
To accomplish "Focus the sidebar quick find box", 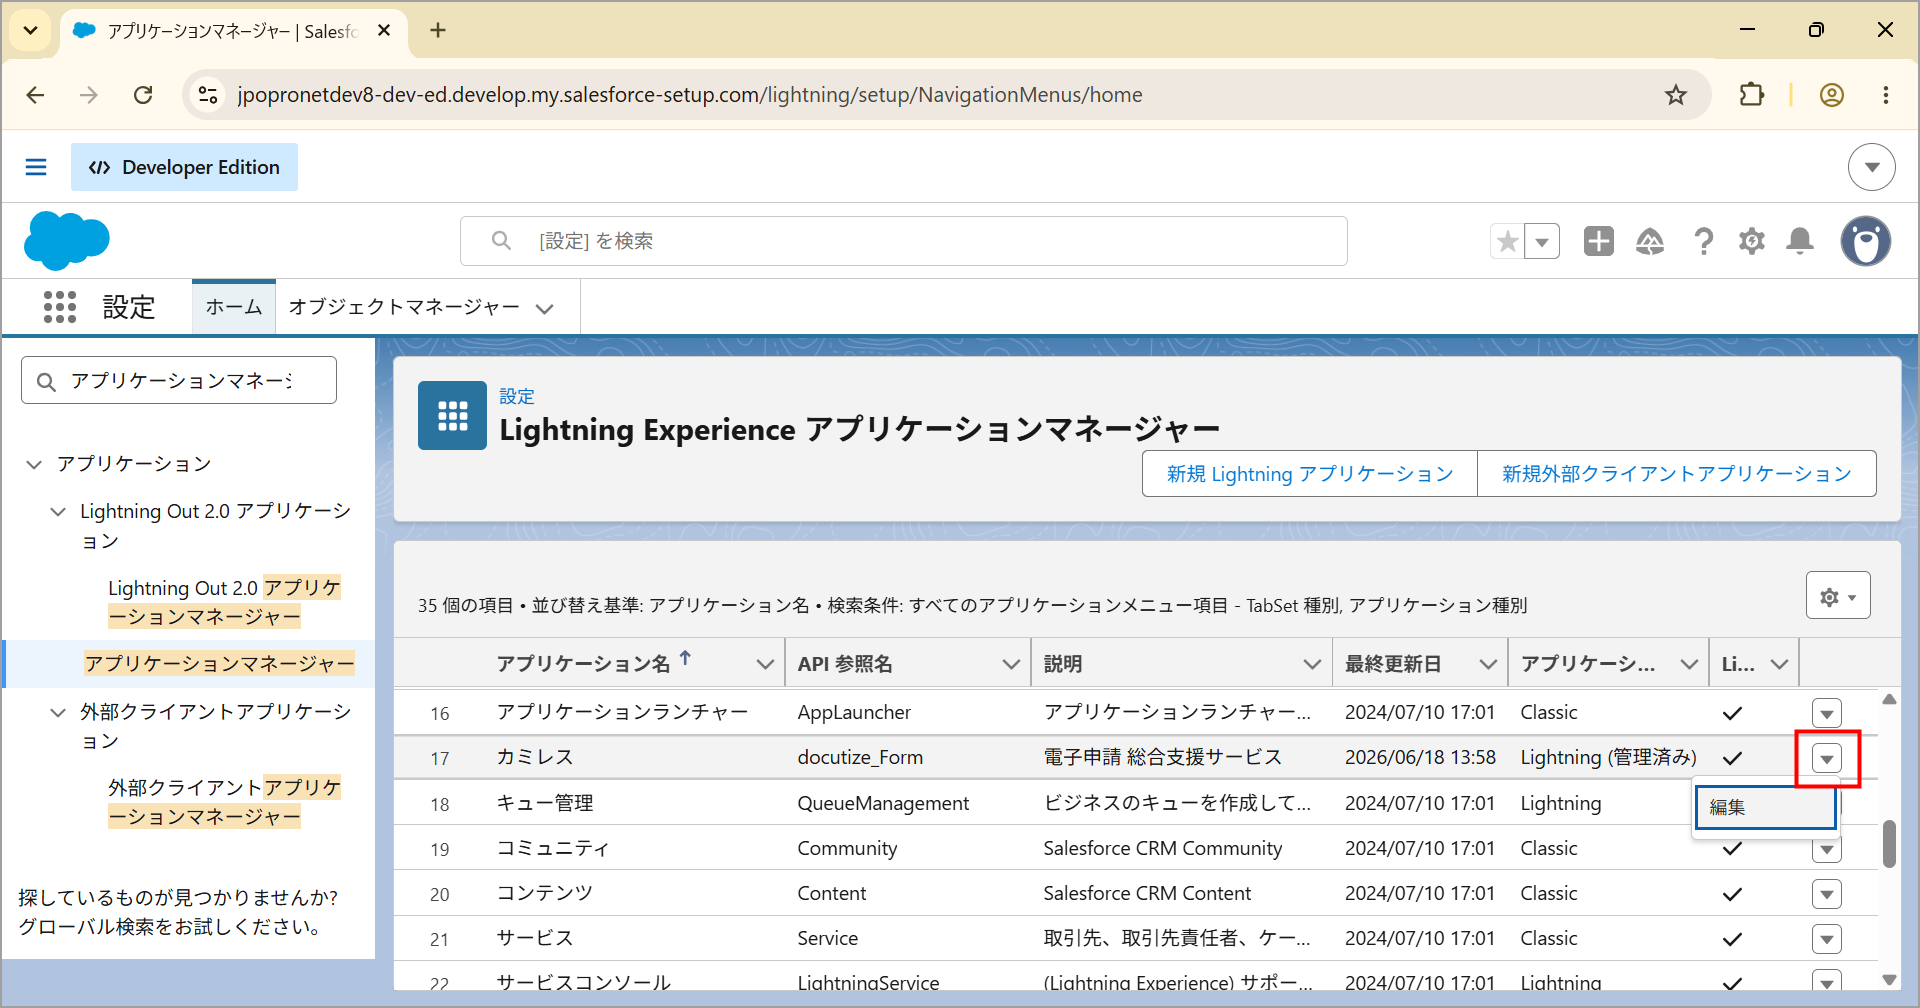I will (179, 381).
